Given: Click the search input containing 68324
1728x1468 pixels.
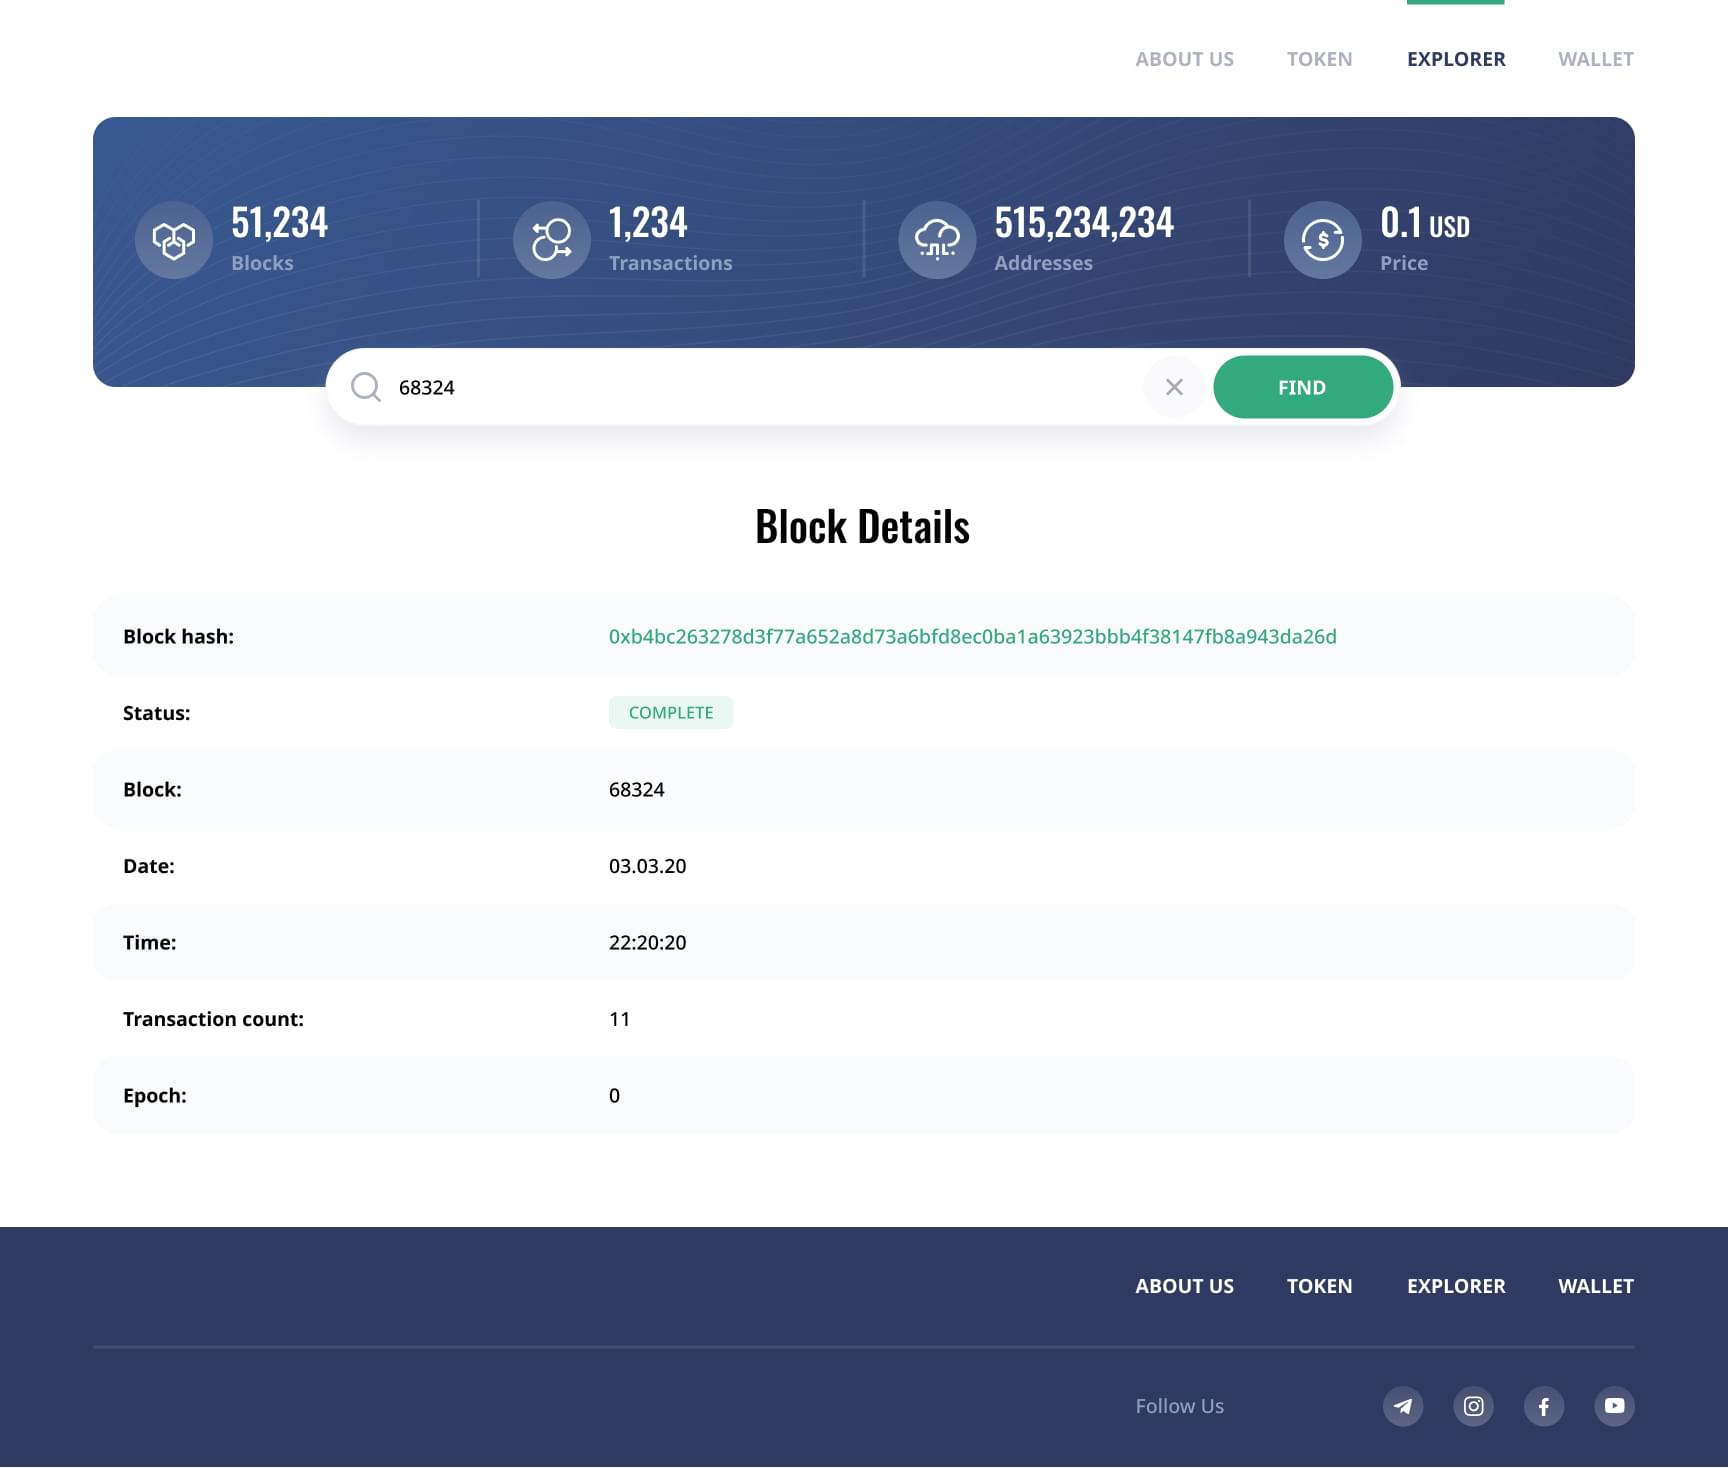Looking at the screenshot, I should pyautogui.click(x=760, y=387).
